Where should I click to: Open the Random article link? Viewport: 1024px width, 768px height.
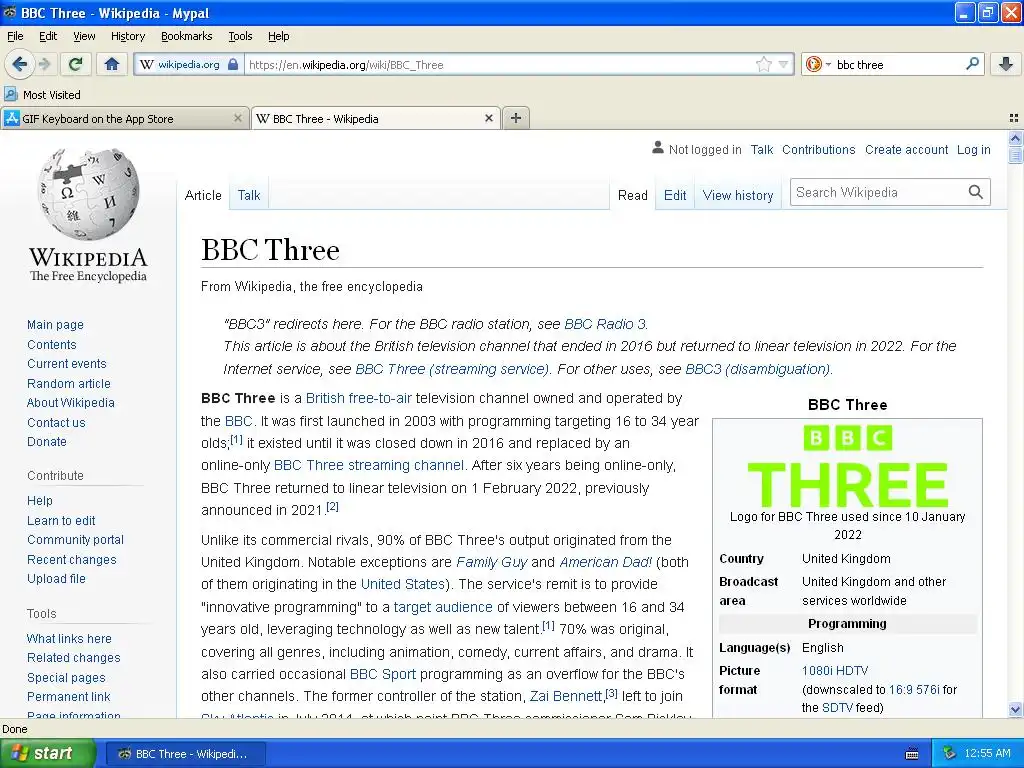(x=69, y=383)
